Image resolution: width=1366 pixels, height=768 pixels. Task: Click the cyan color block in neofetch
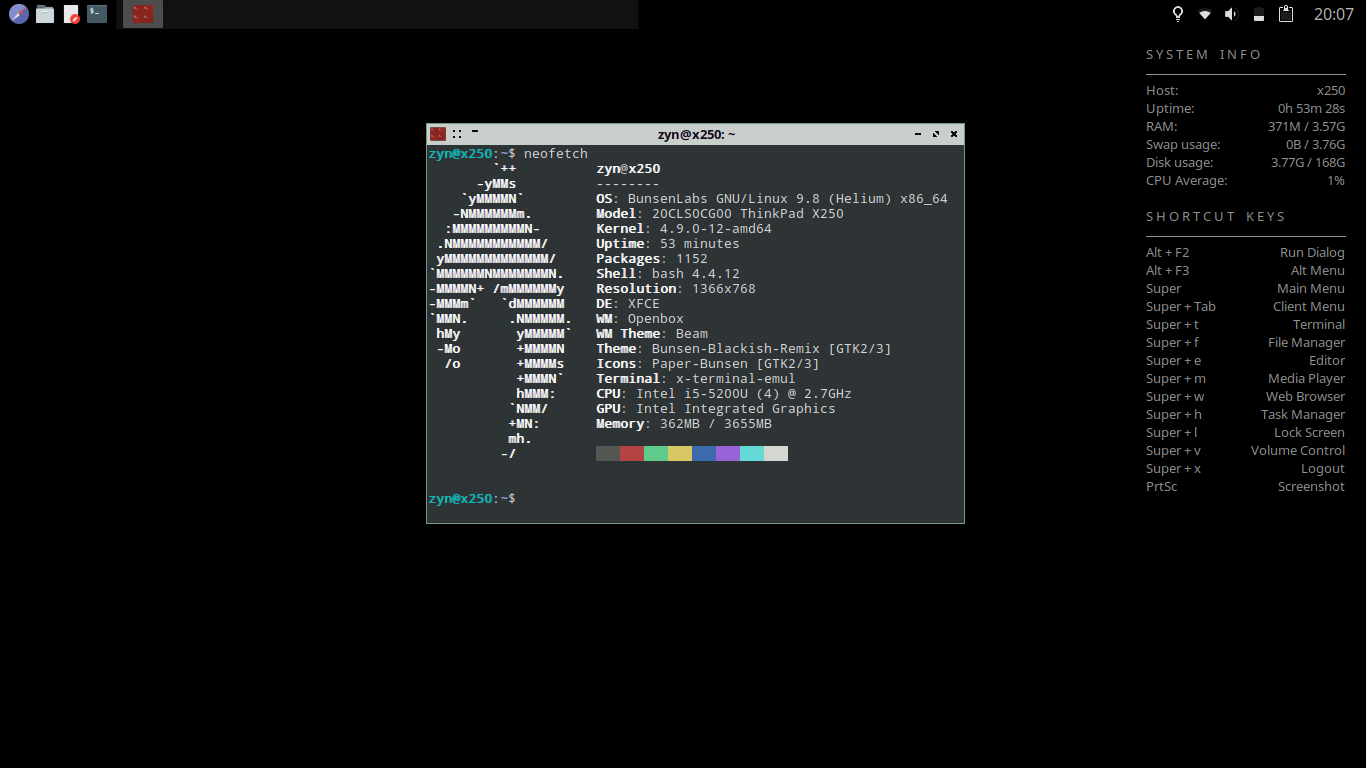click(752, 454)
